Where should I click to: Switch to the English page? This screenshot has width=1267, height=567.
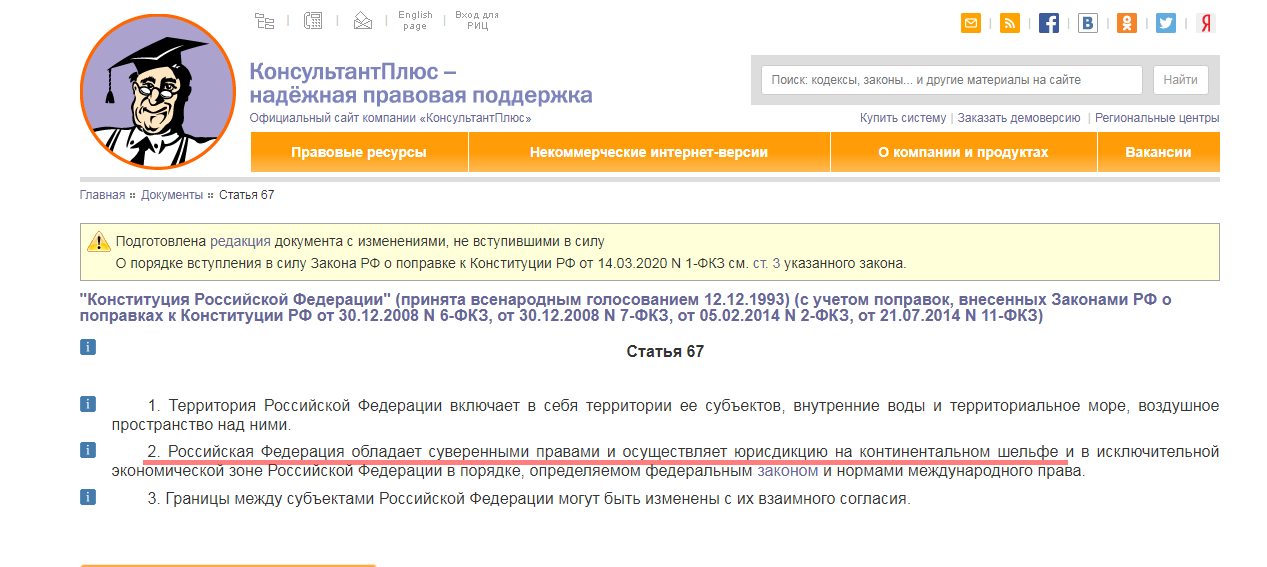coord(415,20)
